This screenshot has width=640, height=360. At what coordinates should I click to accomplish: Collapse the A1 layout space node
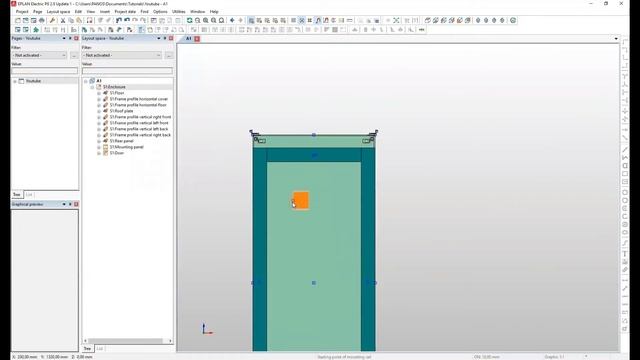click(86, 81)
